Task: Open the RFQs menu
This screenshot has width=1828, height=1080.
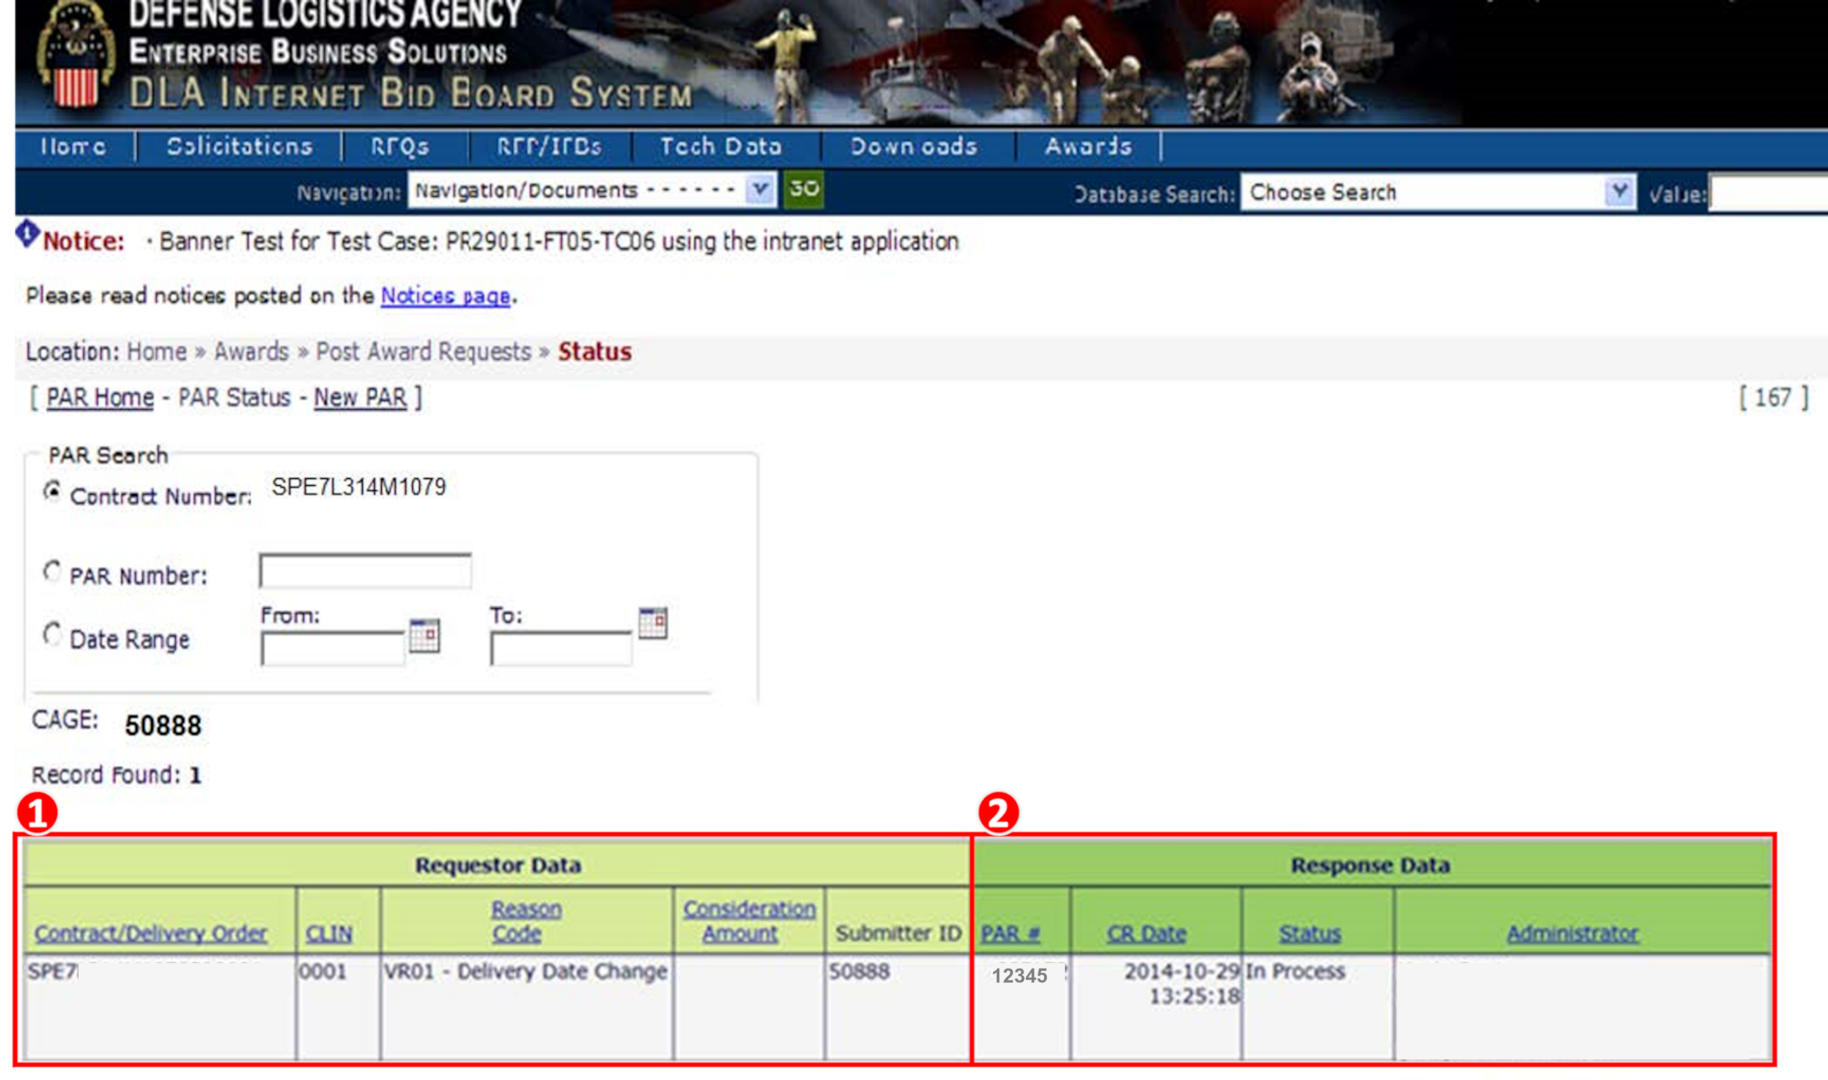Action: click(400, 146)
